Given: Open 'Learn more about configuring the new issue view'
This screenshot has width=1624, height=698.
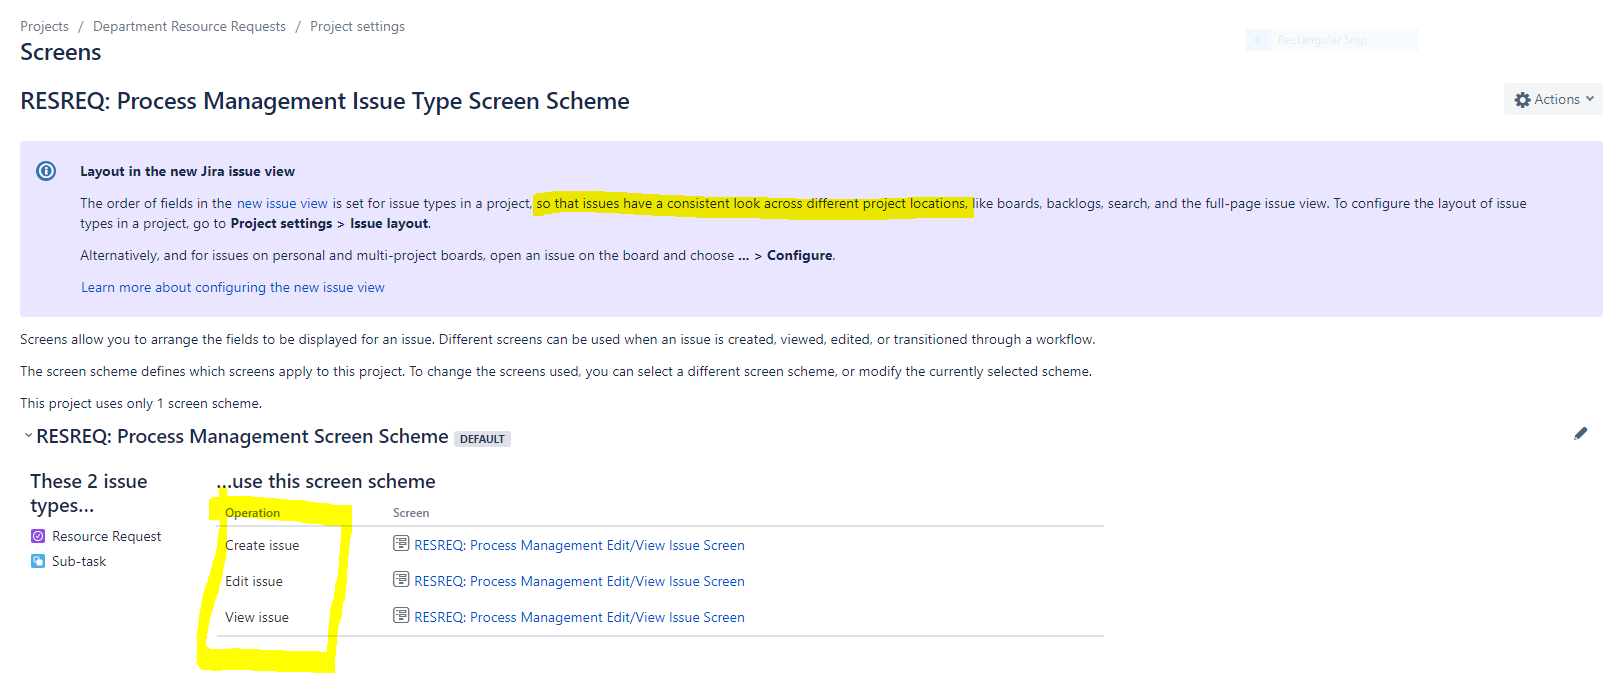Looking at the screenshot, I should point(233,287).
